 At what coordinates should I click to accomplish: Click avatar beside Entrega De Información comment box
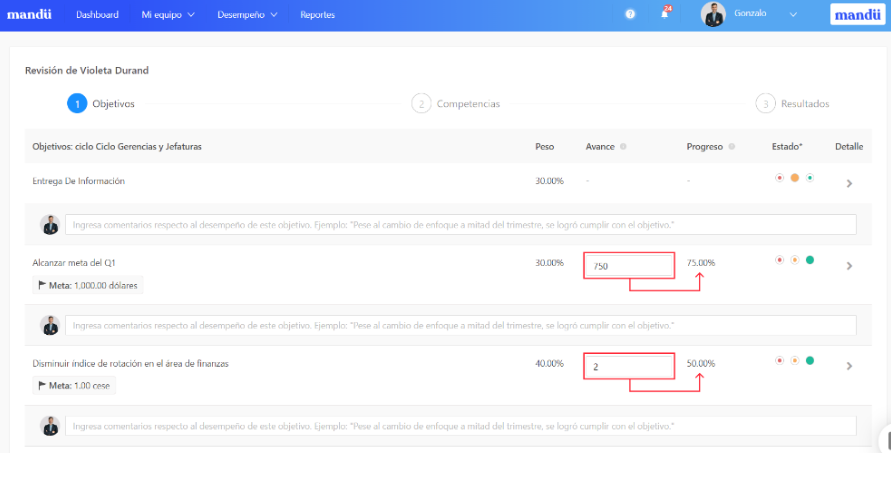[50, 225]
